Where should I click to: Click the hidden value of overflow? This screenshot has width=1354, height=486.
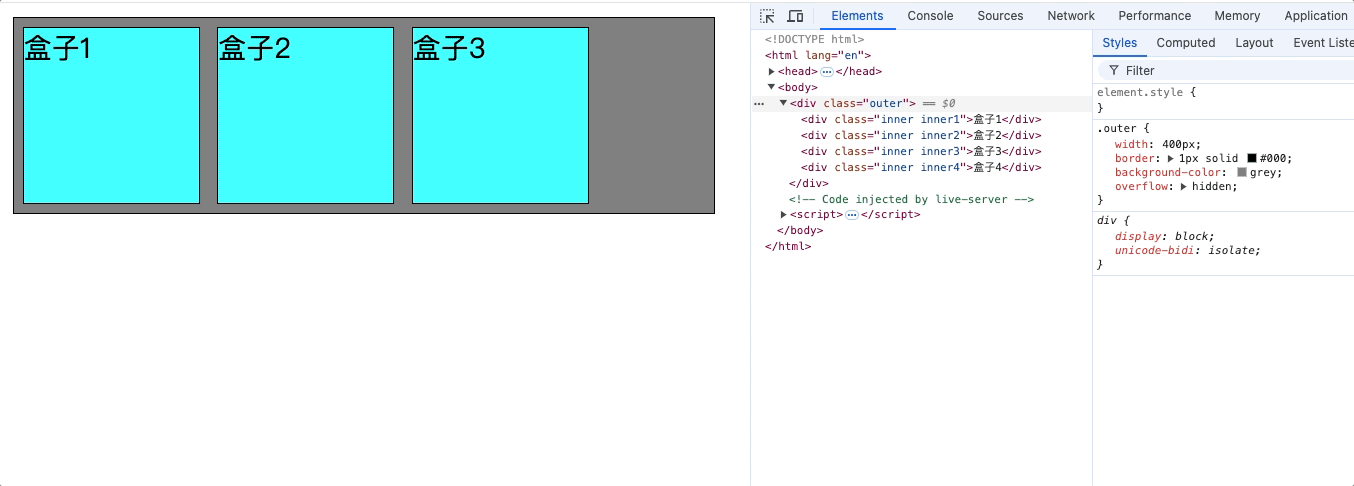point(1212,187)
